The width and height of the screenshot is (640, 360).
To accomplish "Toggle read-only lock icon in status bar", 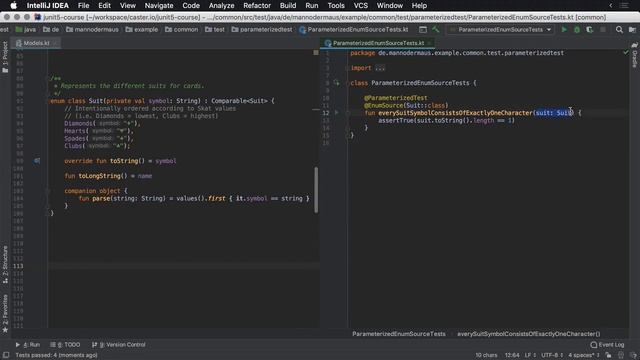I will 609,355.
